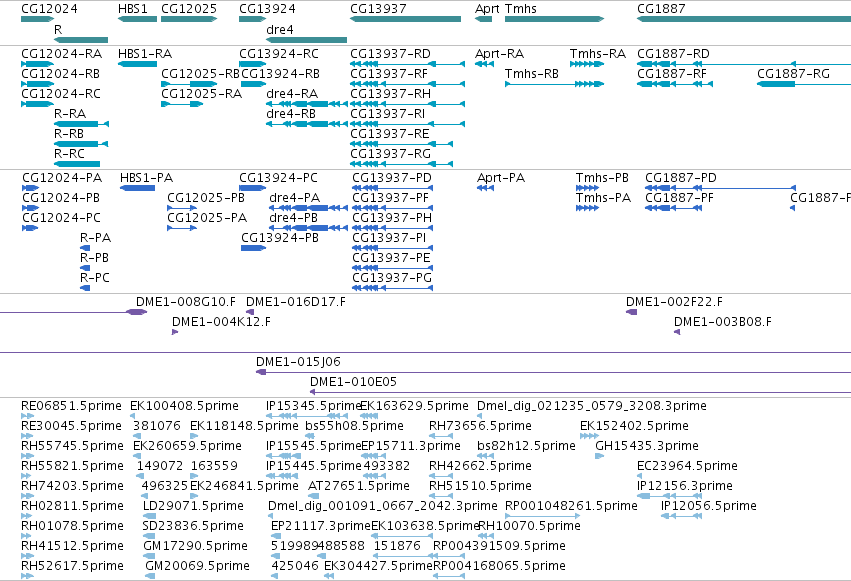
Task: Select EST RH73656.5prime
Action: [480, 426]
